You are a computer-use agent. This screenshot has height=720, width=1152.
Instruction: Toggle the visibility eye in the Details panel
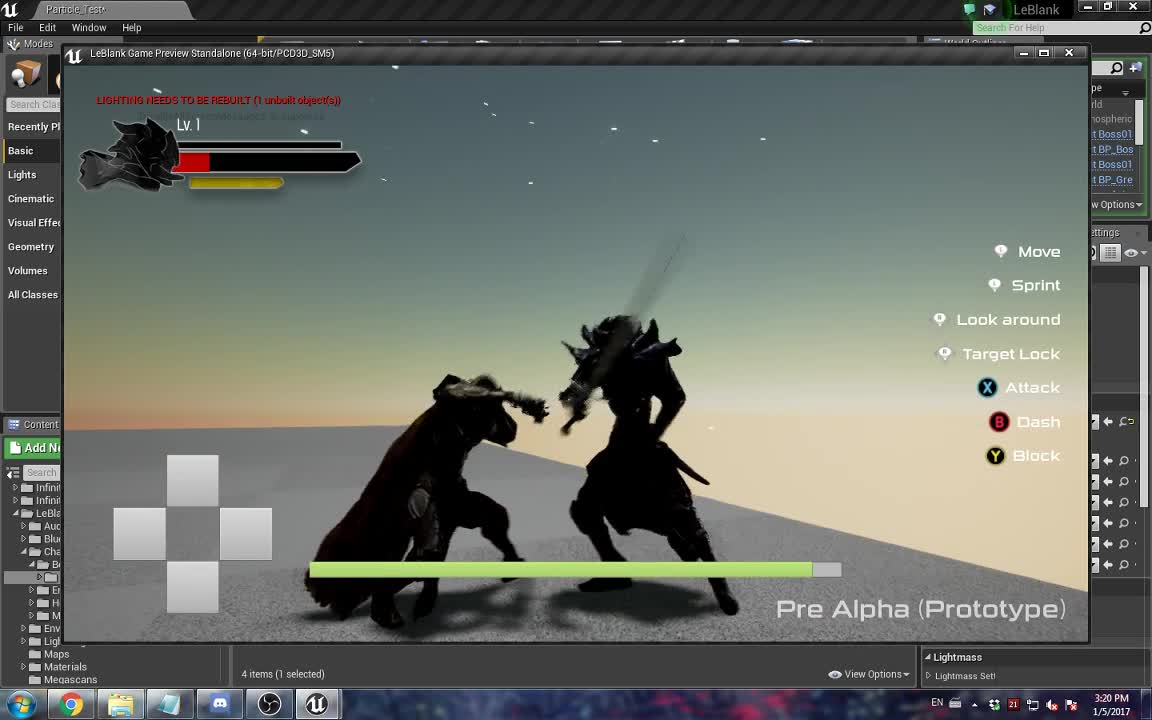[x=1131, y=252]
